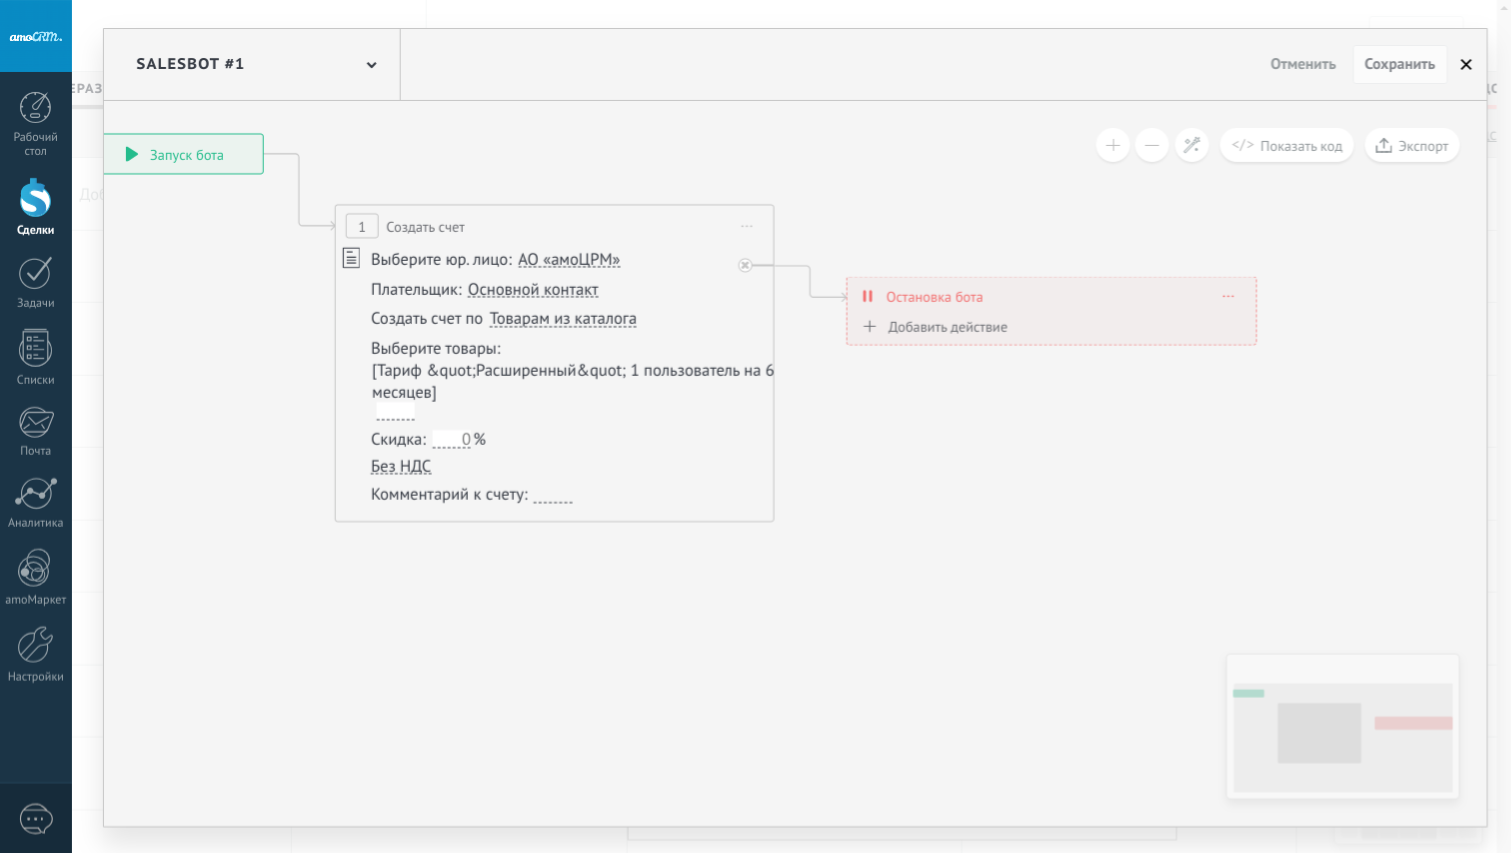
Task: Change payer option Основной контакт
Action: tap(532, 290)
